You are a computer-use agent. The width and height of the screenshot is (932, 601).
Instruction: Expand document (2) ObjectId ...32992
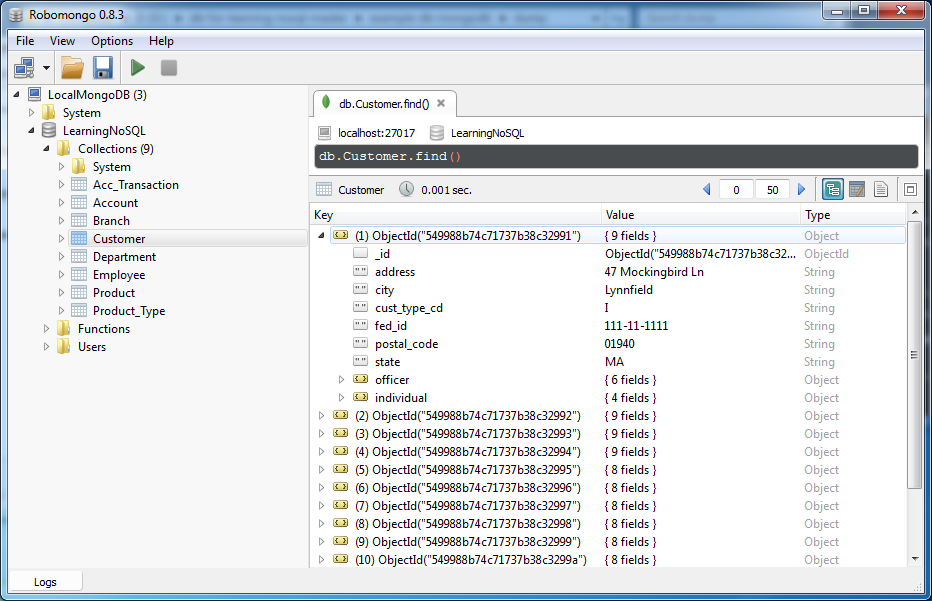[321, 416]
